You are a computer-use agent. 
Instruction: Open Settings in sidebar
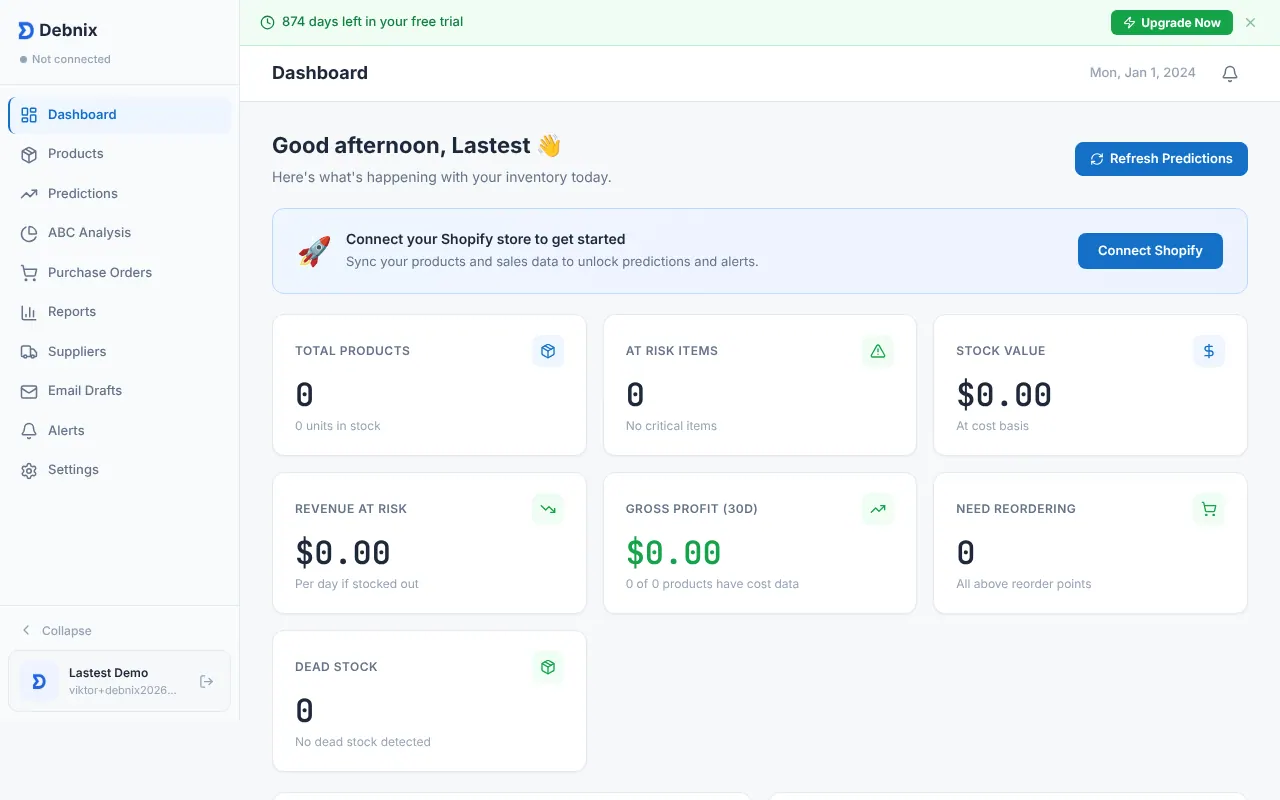pyautogui.click(x=120, y=470)
